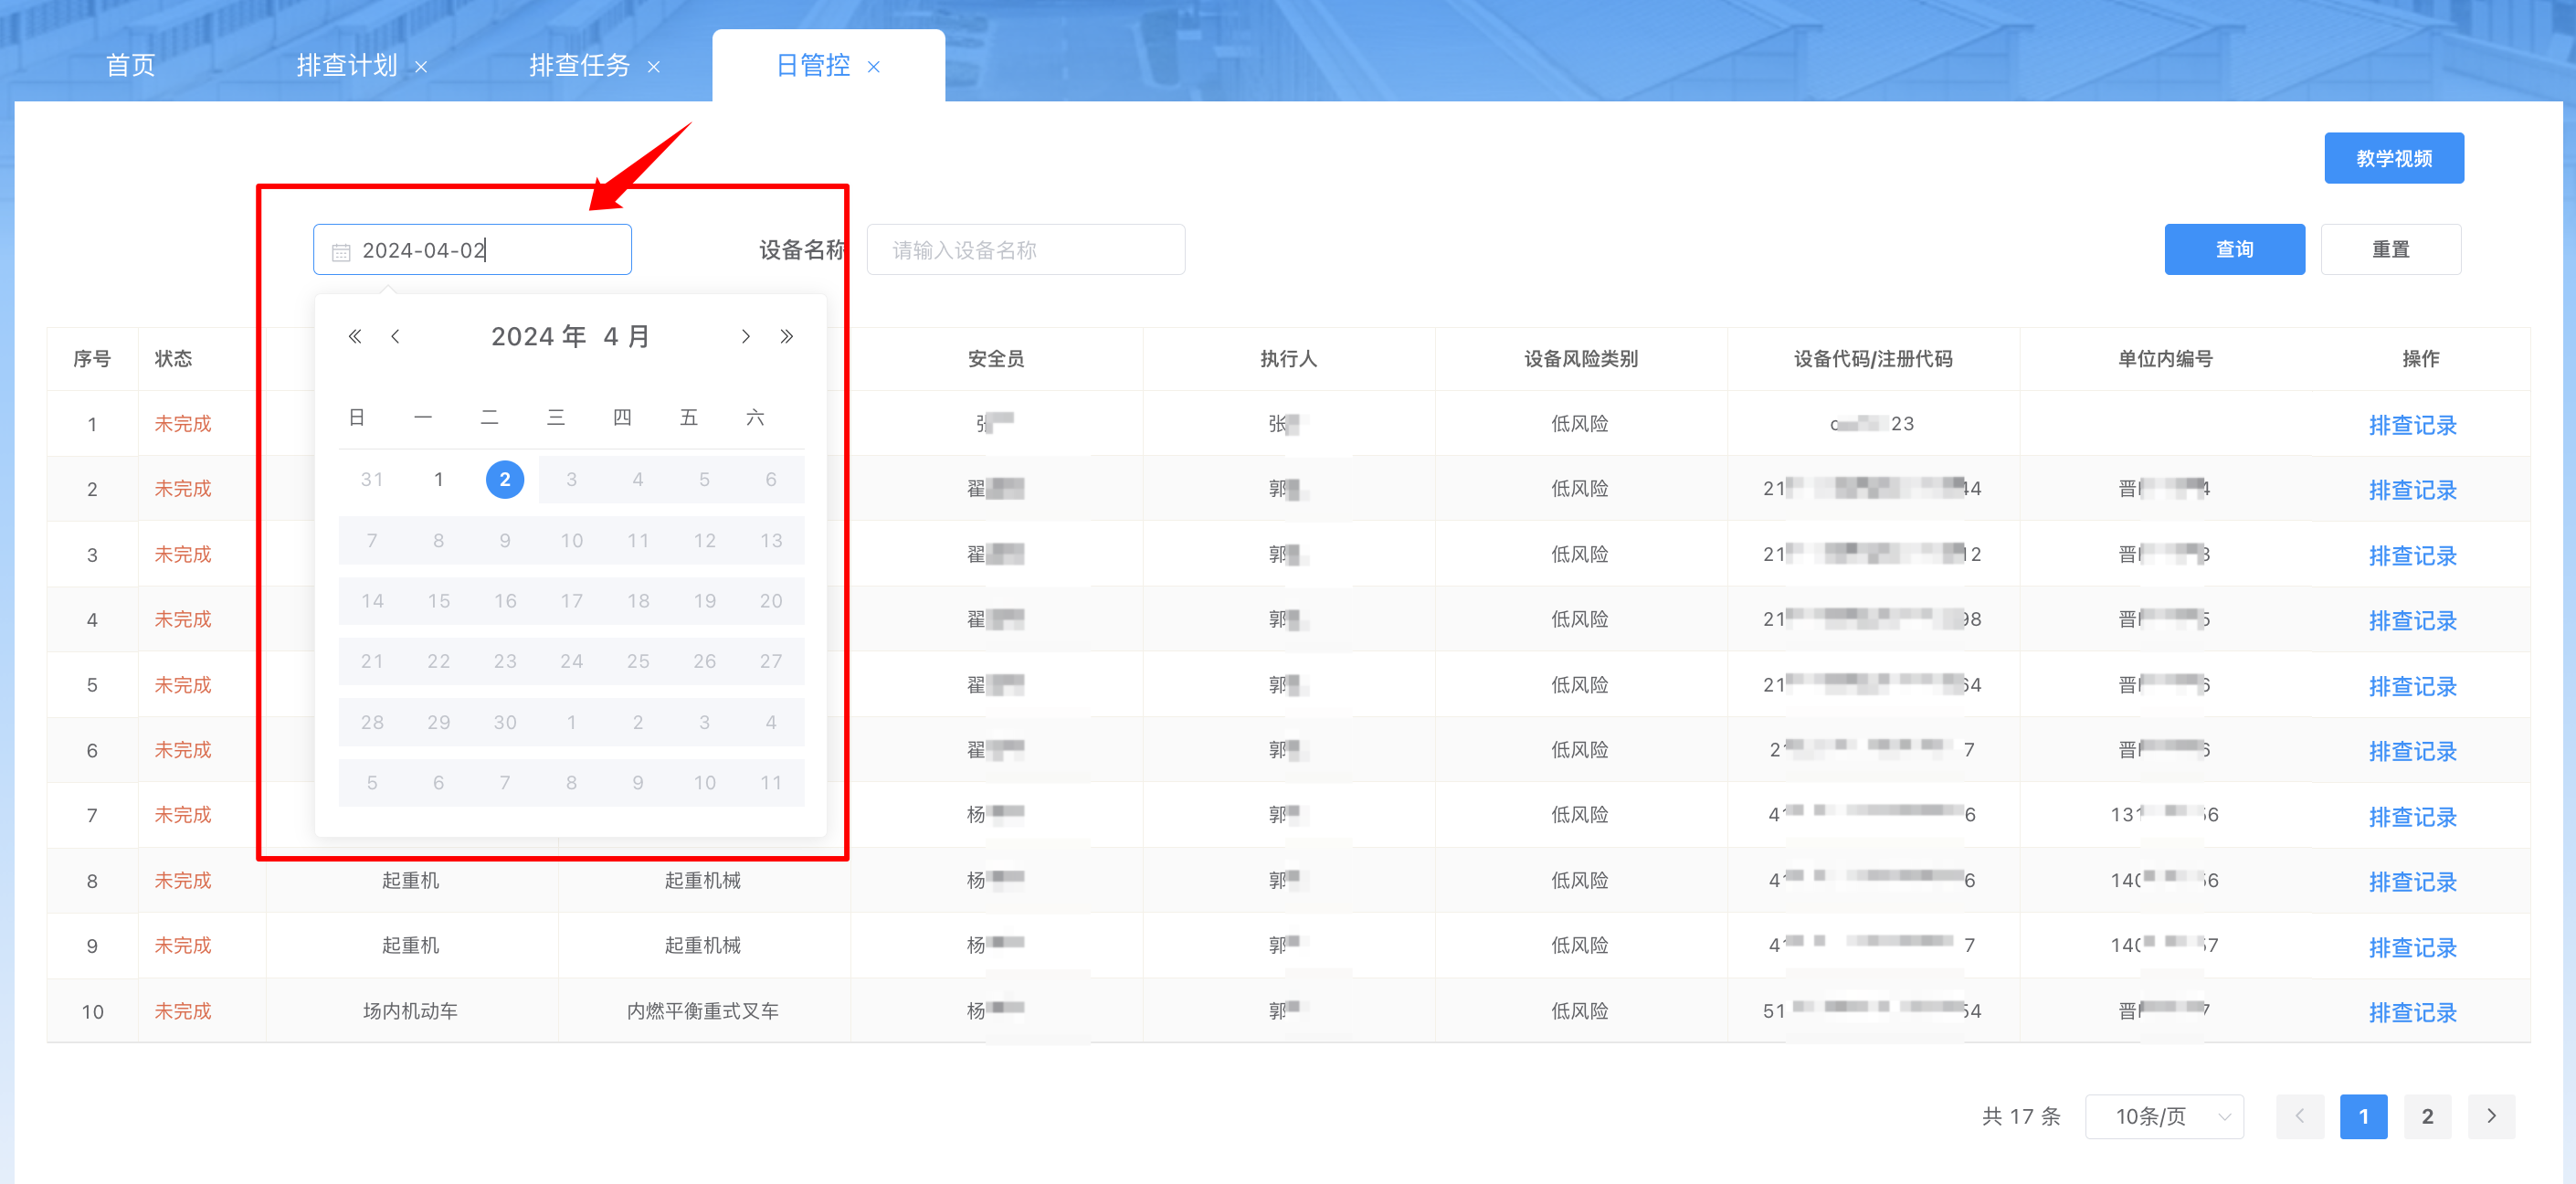The width and height of the screenshot is (2576, 1184).
Task: Close the 日管控 tab
Action: coord(873,67)
